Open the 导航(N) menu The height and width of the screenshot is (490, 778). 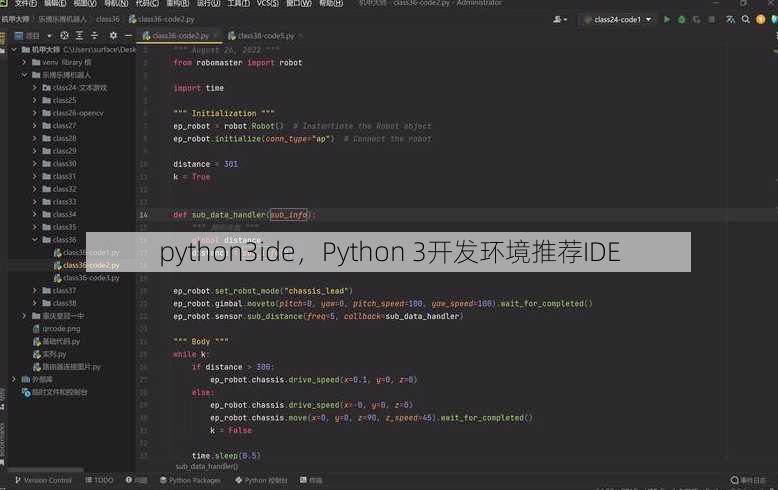click(x=116, y=3)
